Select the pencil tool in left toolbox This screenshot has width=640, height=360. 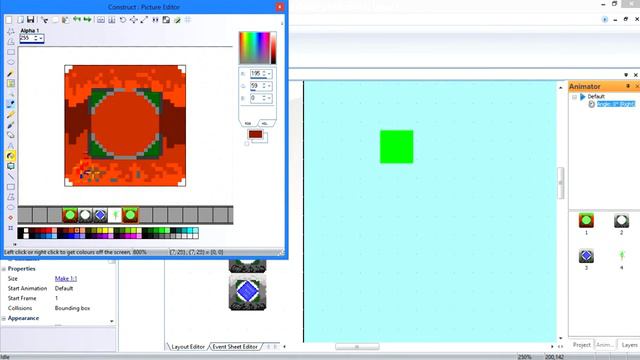click(11, 73)
